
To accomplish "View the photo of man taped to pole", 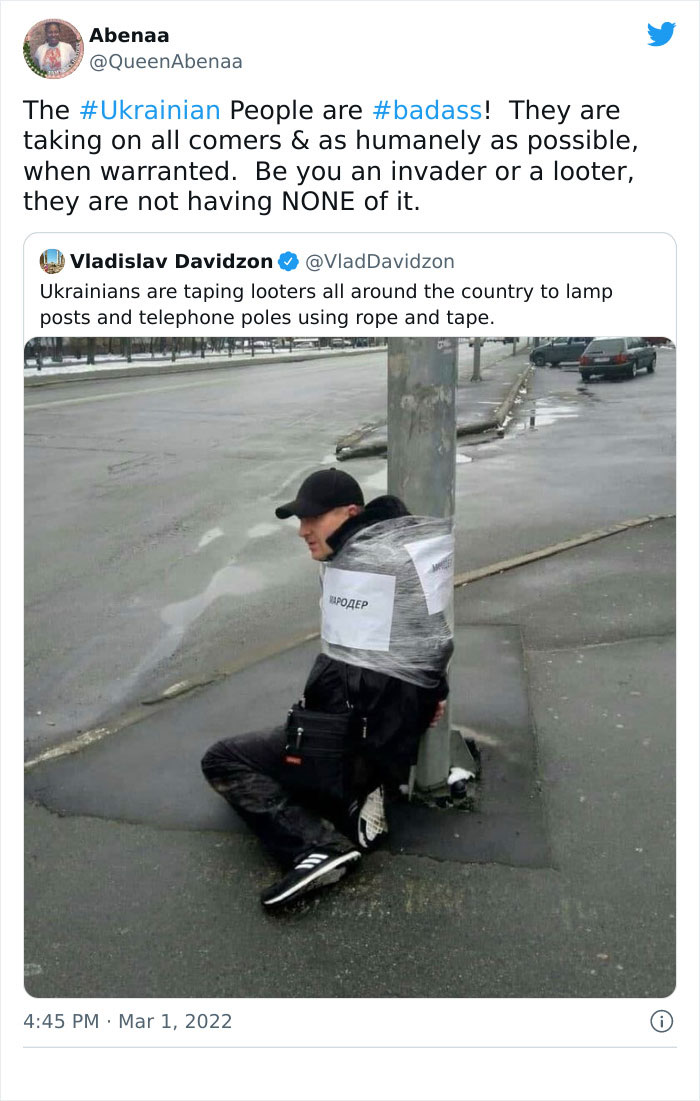I will (x=350, y=667).
